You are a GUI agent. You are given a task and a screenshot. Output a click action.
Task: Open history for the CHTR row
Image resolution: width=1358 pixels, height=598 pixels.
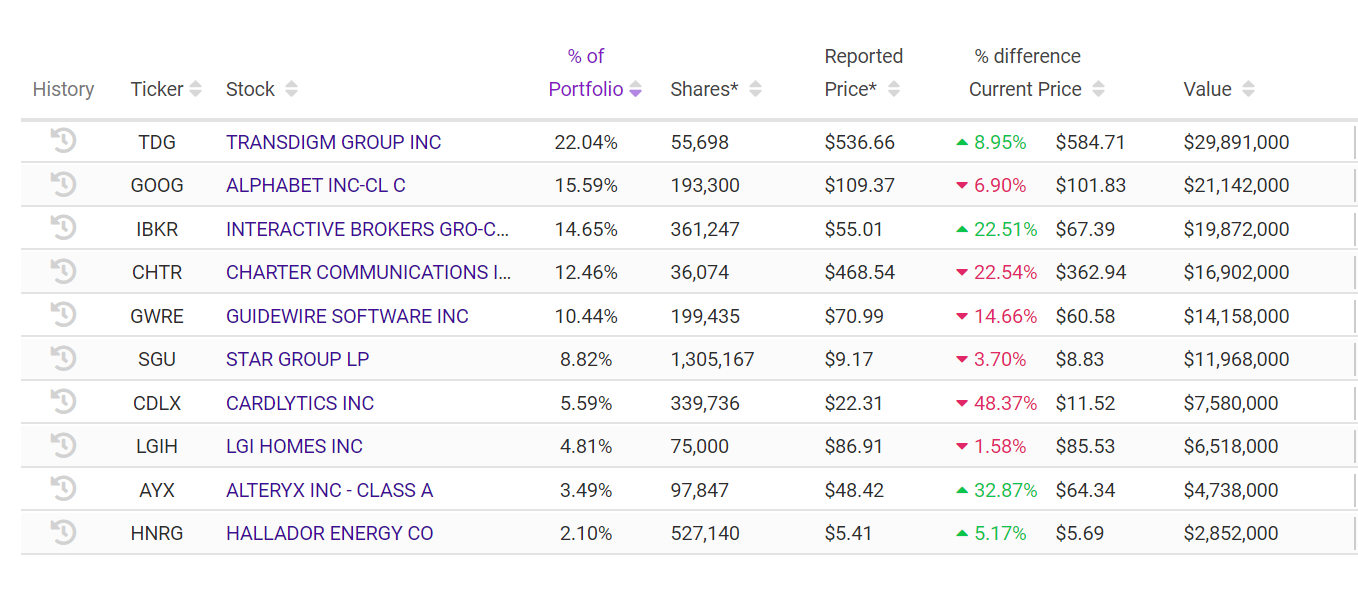[x=63, y=271]
